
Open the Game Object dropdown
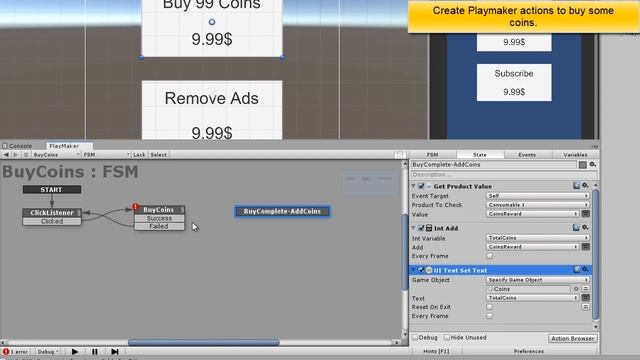pos(538,280)
